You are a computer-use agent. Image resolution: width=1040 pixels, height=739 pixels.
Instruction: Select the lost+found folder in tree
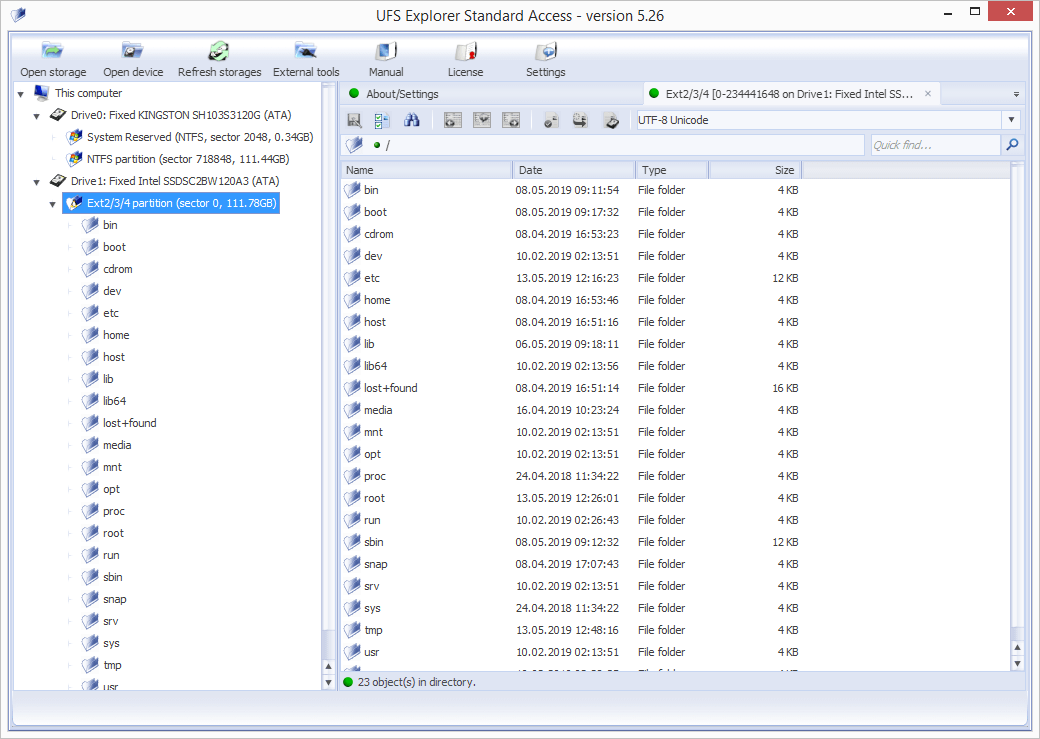pyautogui.click(x=129, y=423)
